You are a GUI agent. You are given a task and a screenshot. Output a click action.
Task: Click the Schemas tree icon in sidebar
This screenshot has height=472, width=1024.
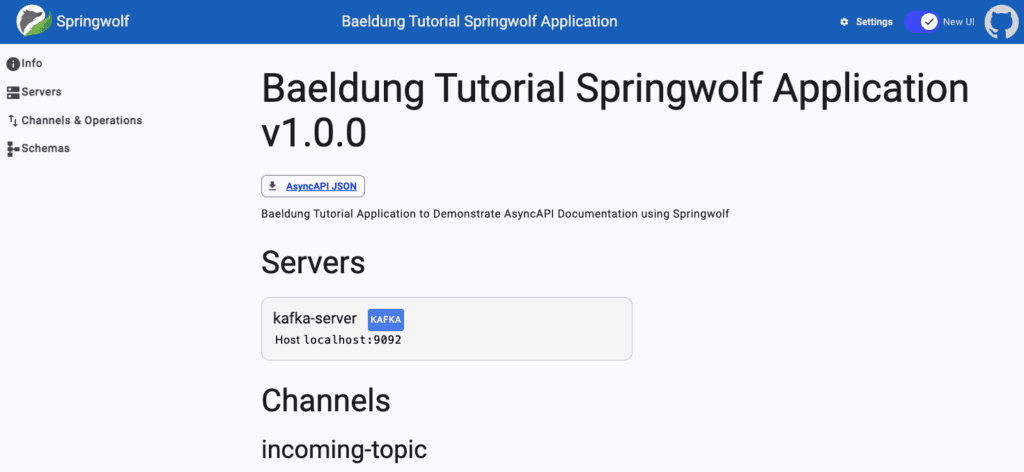point(13,149)
